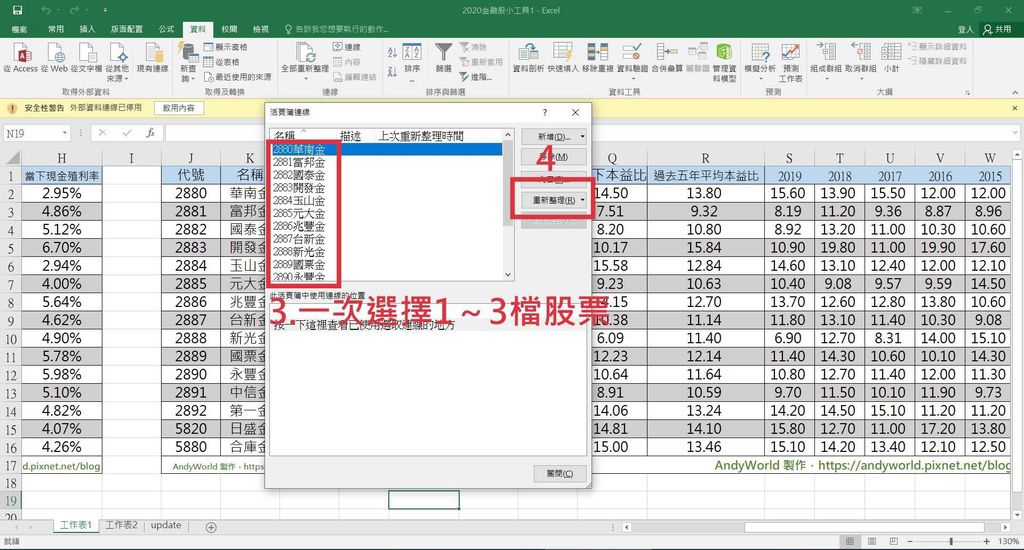The image size is (1024, 550).
Task: Sort descending with the Z-A icon
Action: (x=392, y=71)
